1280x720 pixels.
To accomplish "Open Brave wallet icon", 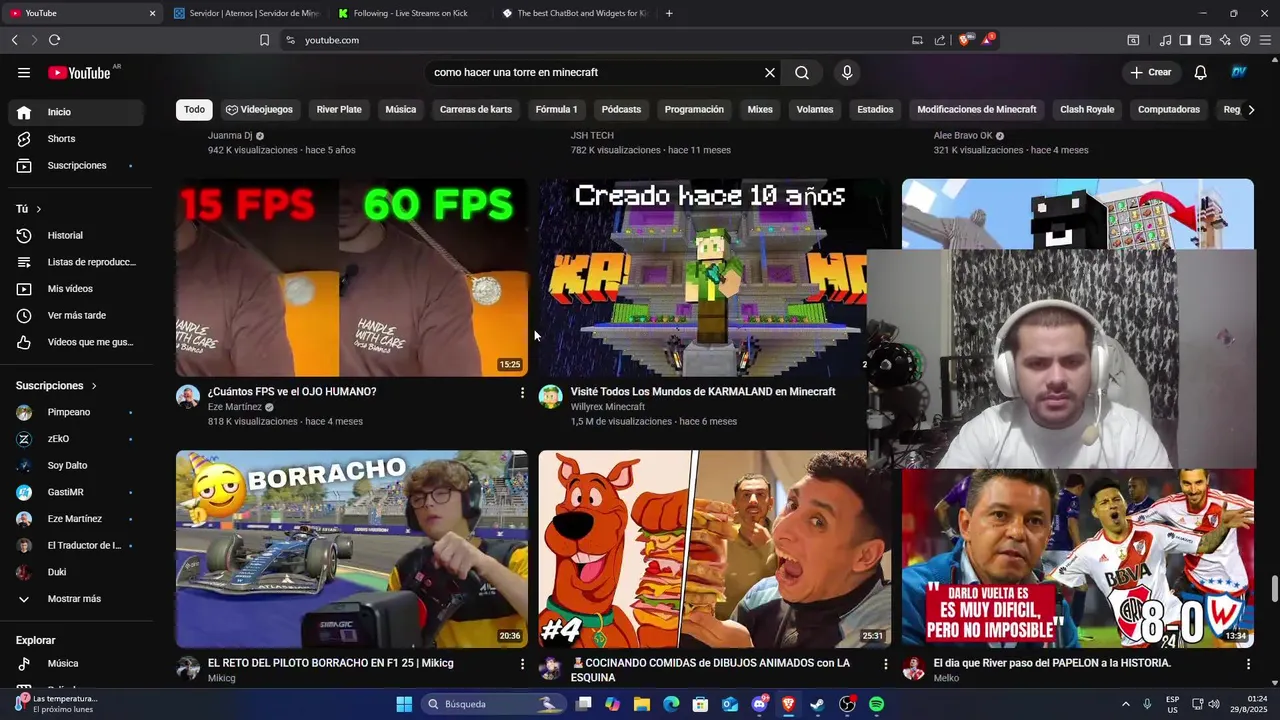I will pos(1205,40).
